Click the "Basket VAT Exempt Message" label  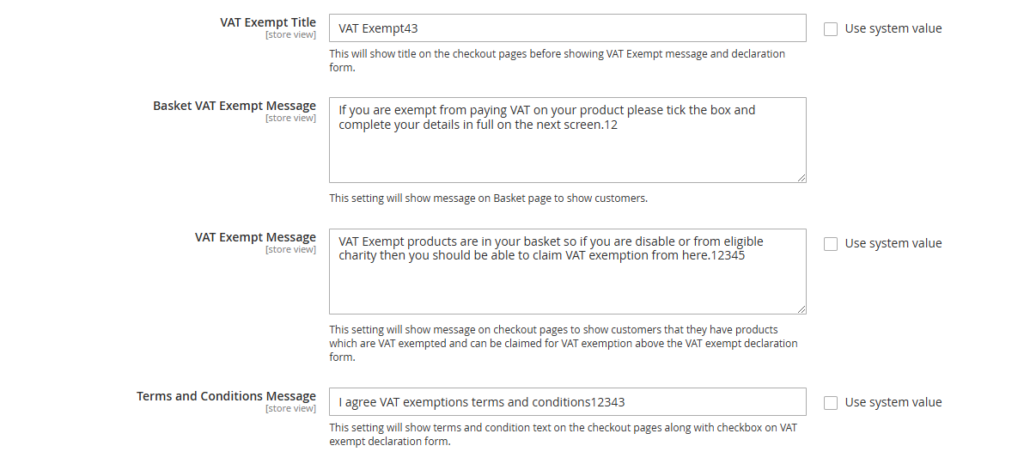click(234, 105)
